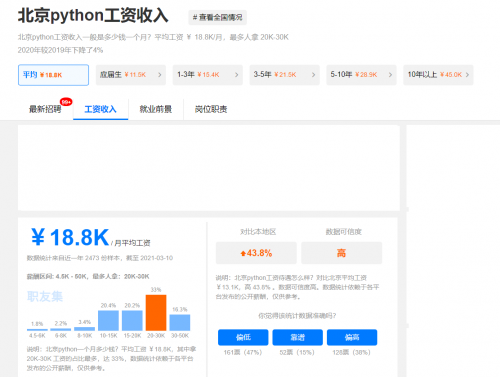This screenshot has height=377, width=500.
Task: Click the up arrow beside 43.8%
Action: (x=243, y=254)
